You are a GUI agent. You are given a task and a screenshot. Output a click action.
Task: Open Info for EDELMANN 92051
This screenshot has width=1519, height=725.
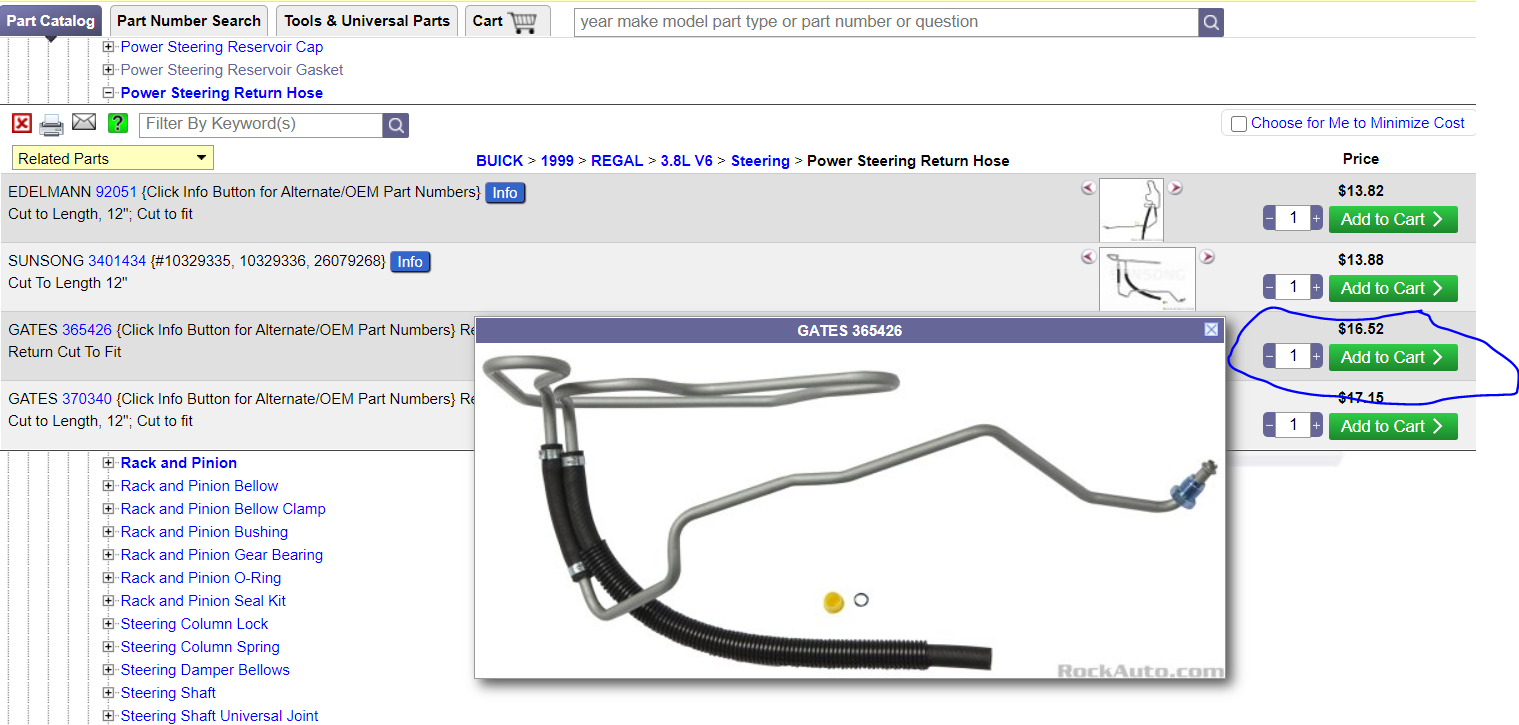click(505, 193)
